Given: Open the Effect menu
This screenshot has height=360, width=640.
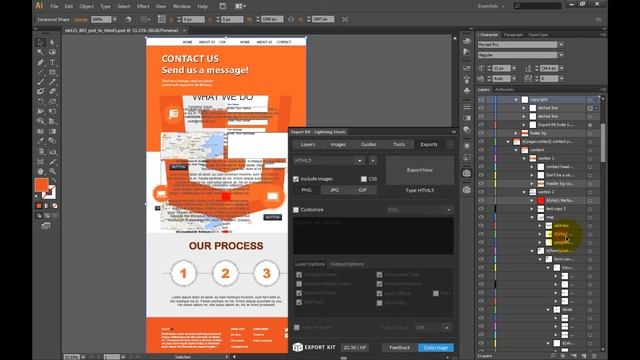Looking at the screenshot, I should pyautogui.click(x=143, y=6).
